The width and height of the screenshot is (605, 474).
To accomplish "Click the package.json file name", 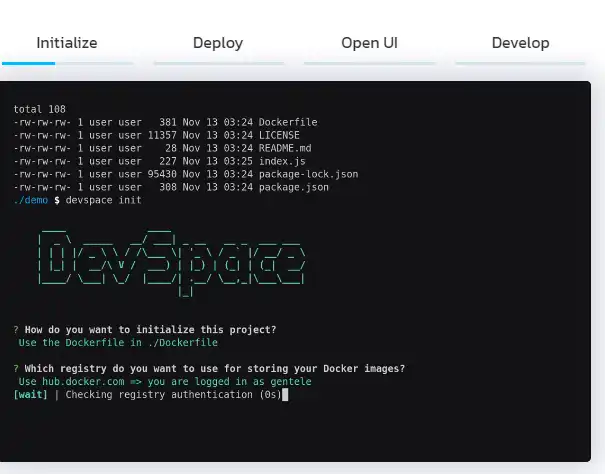I will click(x=294, y=187).
